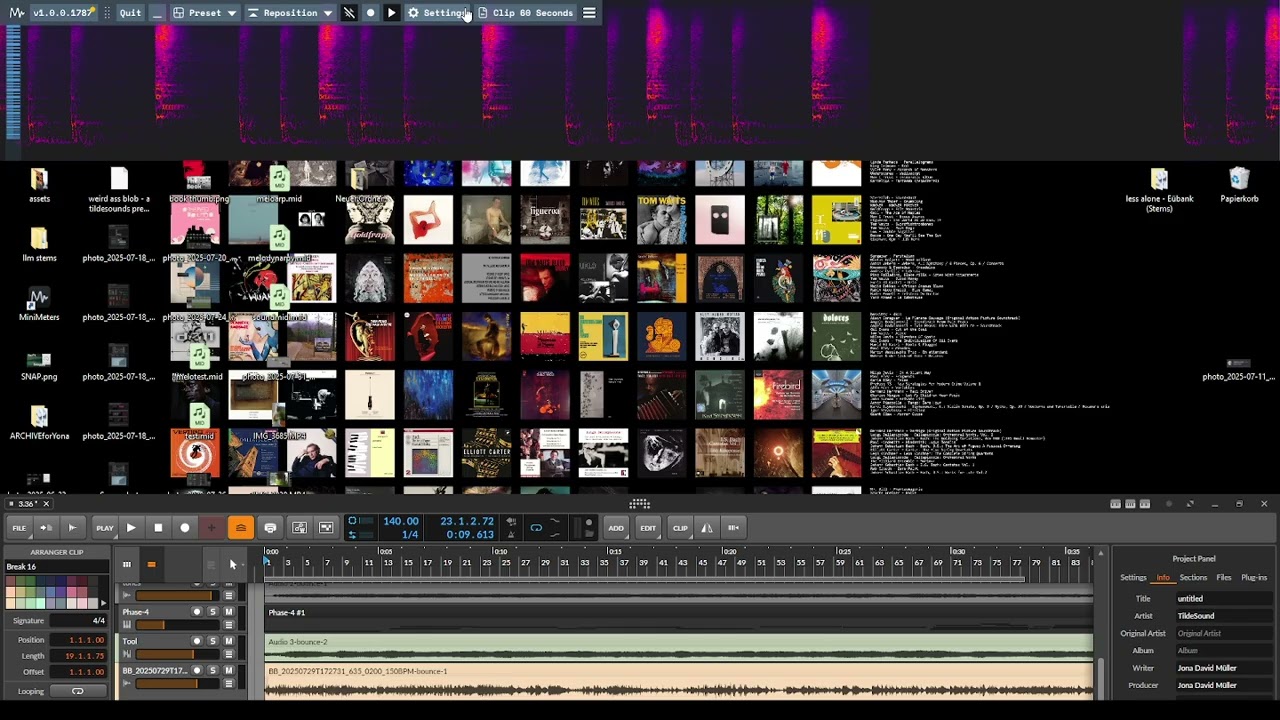Viewport: 1280px width, 720px height.
Task: Start recording in MiniMeters toolbar
Action: tap(370, 13)
